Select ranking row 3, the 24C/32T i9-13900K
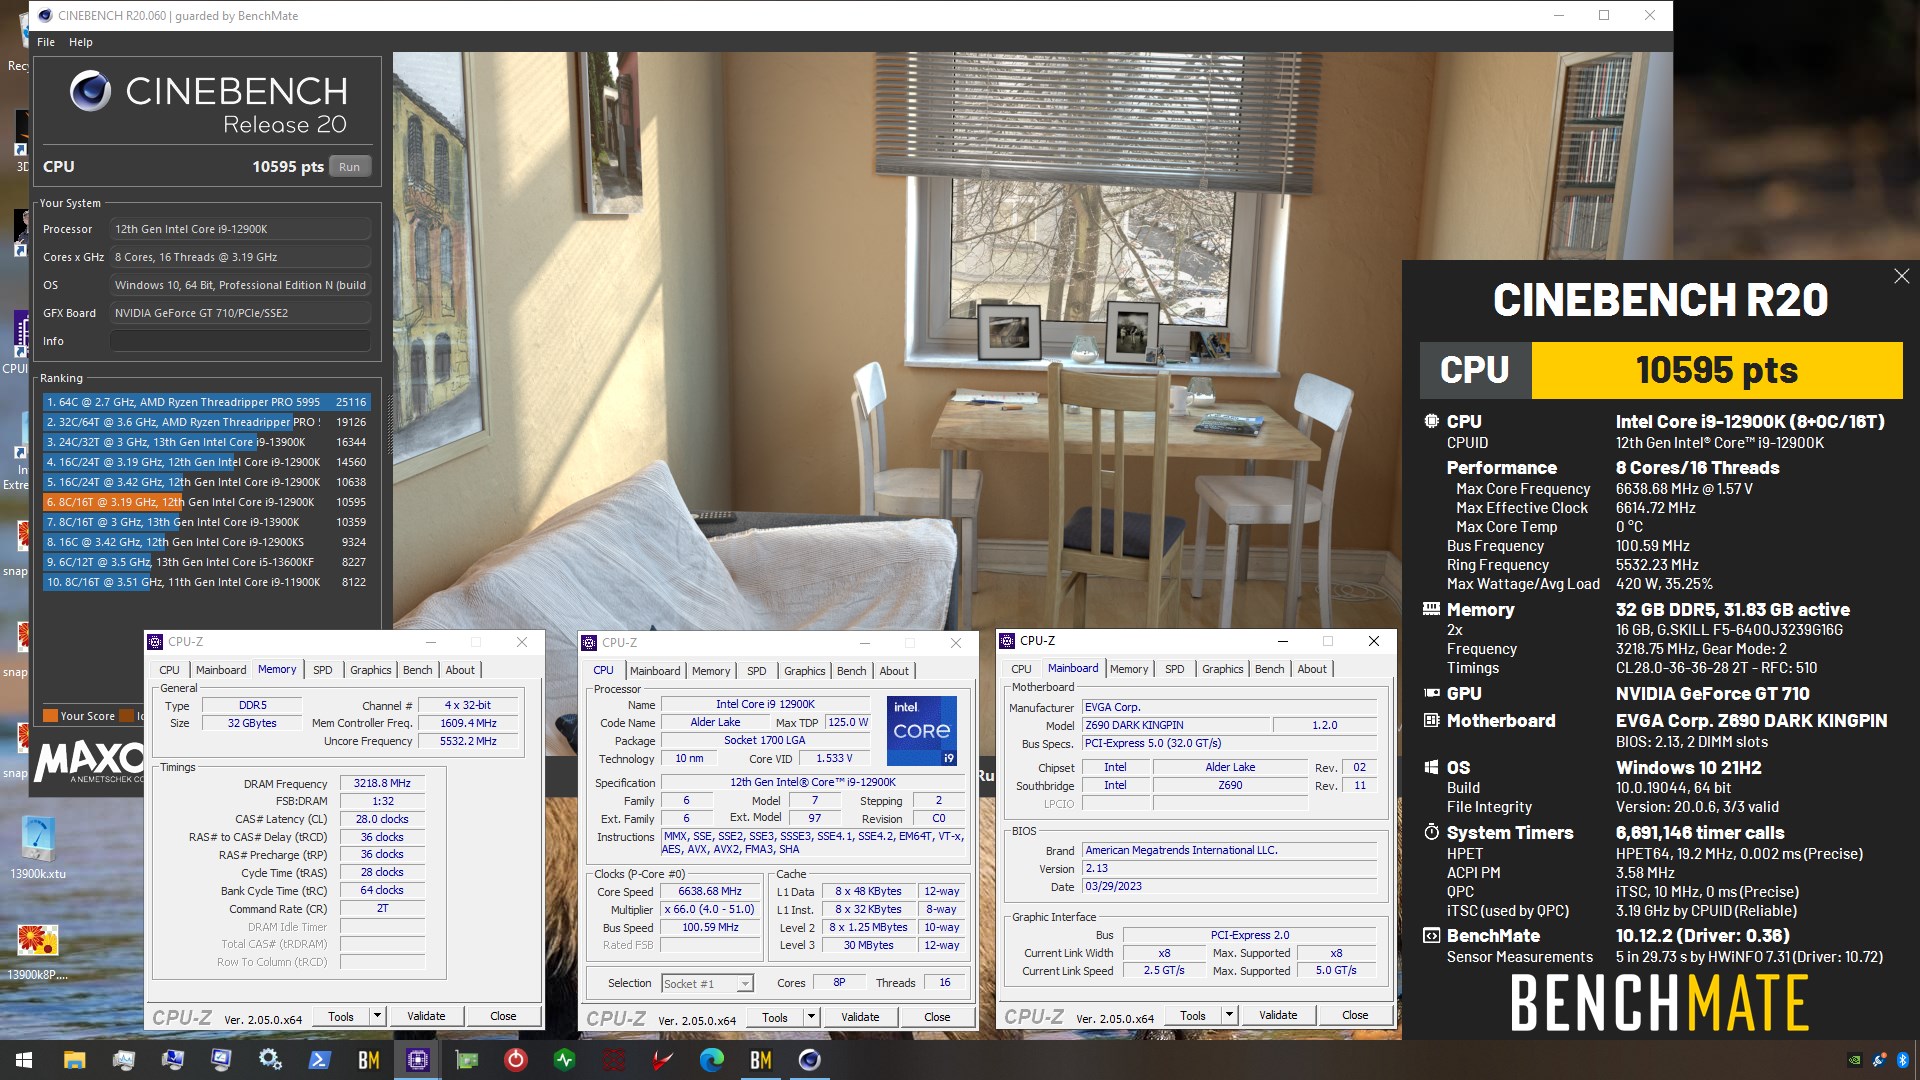This screenshot has width=1920, height=1080. pyautogui.click(x=206, y=442)
